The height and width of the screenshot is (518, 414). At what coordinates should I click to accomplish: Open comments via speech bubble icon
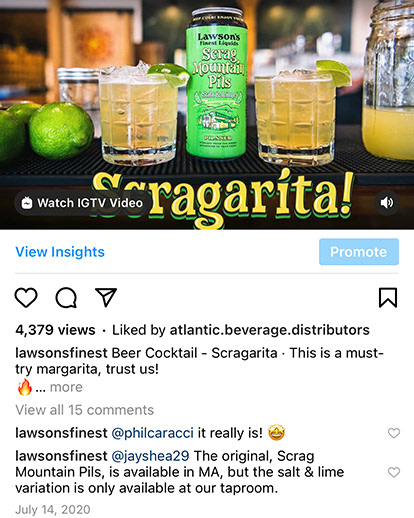coord(66,297)
